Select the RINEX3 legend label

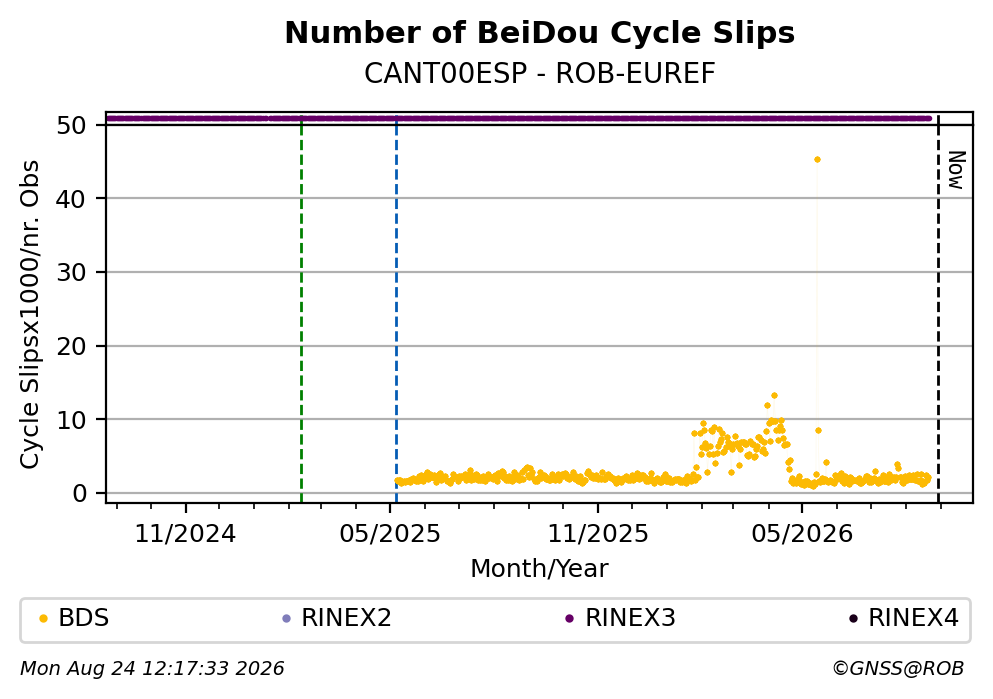[630, 618]
